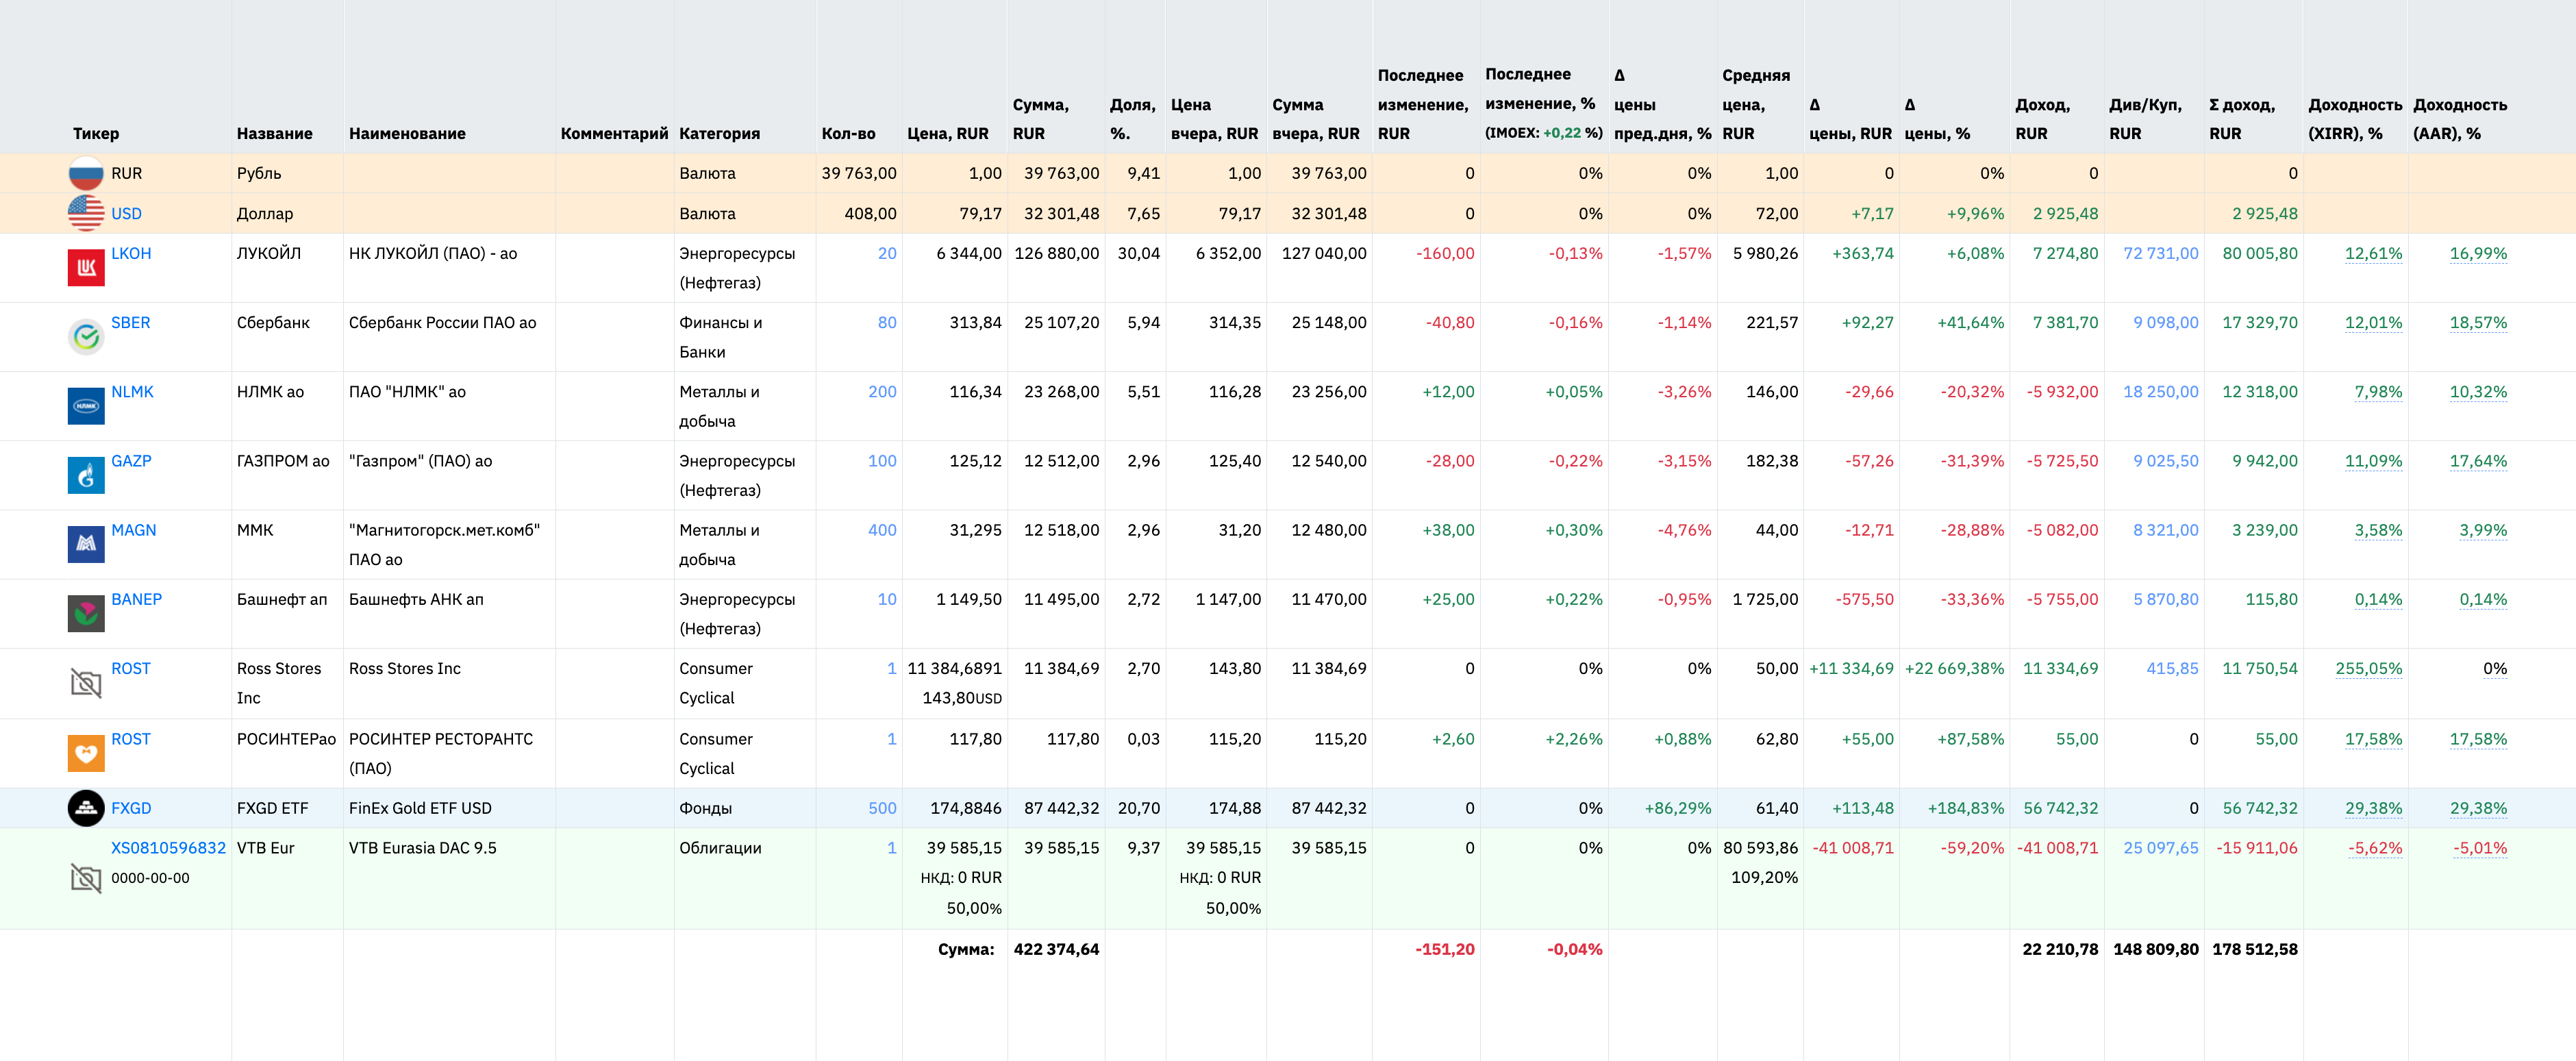Click the Фонды category cell
Viewport: 2576px width, 1061px height.
coord(705,808)
